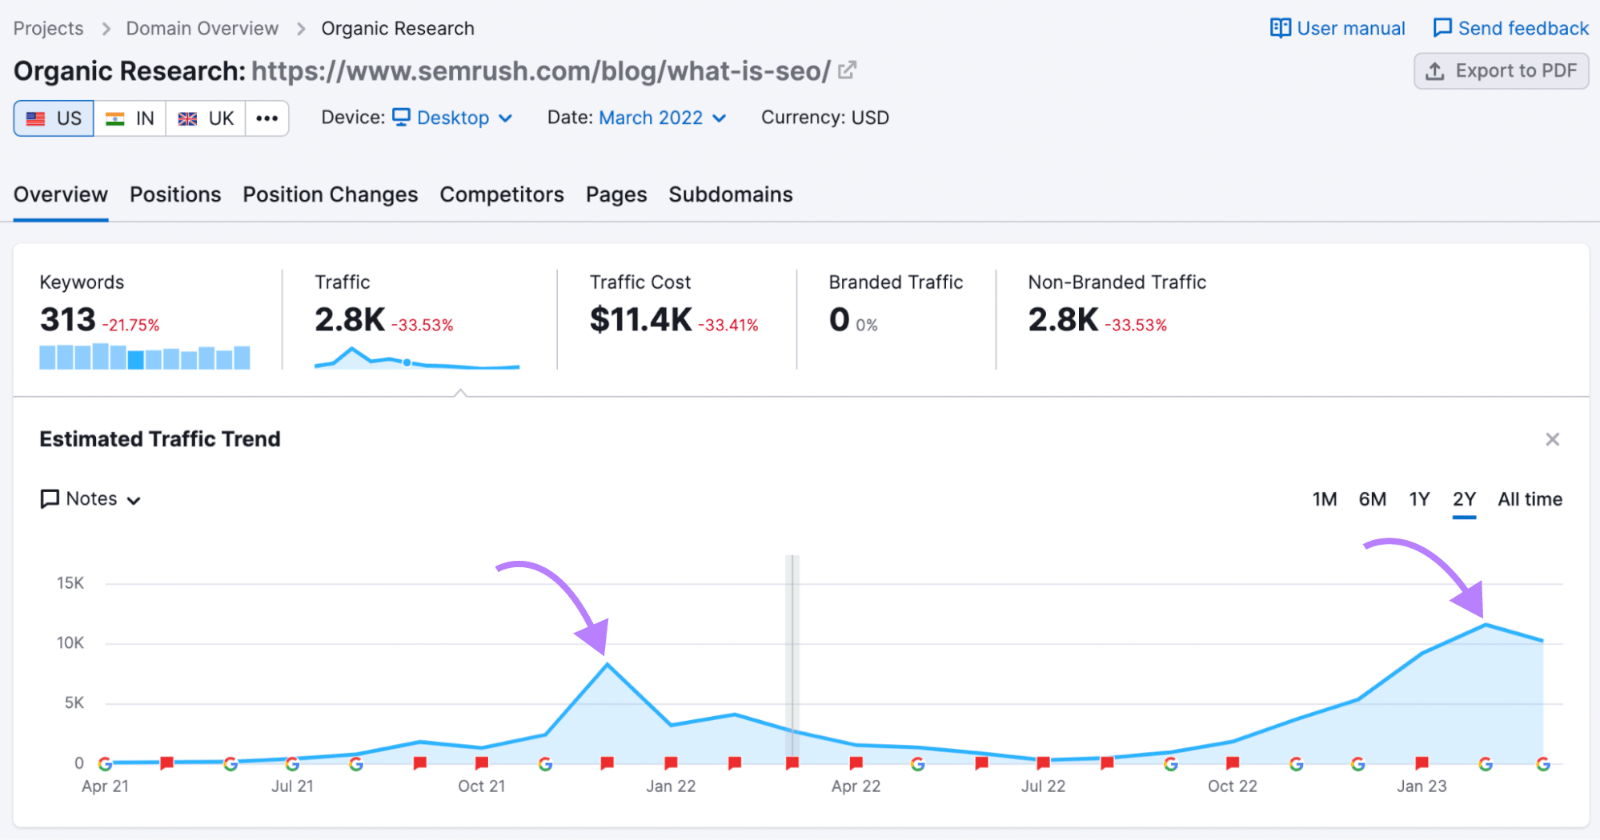This screenshot has width=1600, height=840.
Task: Switch database to IN
Action: (x=130, y=118)
